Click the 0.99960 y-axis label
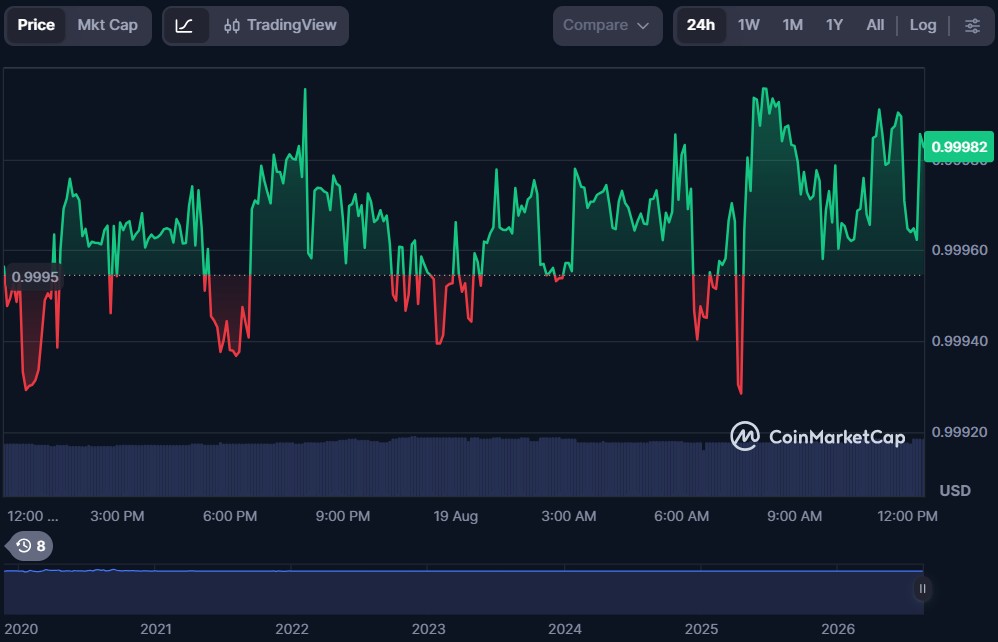This screenshot has height=642, width=998. coord(959,250)
